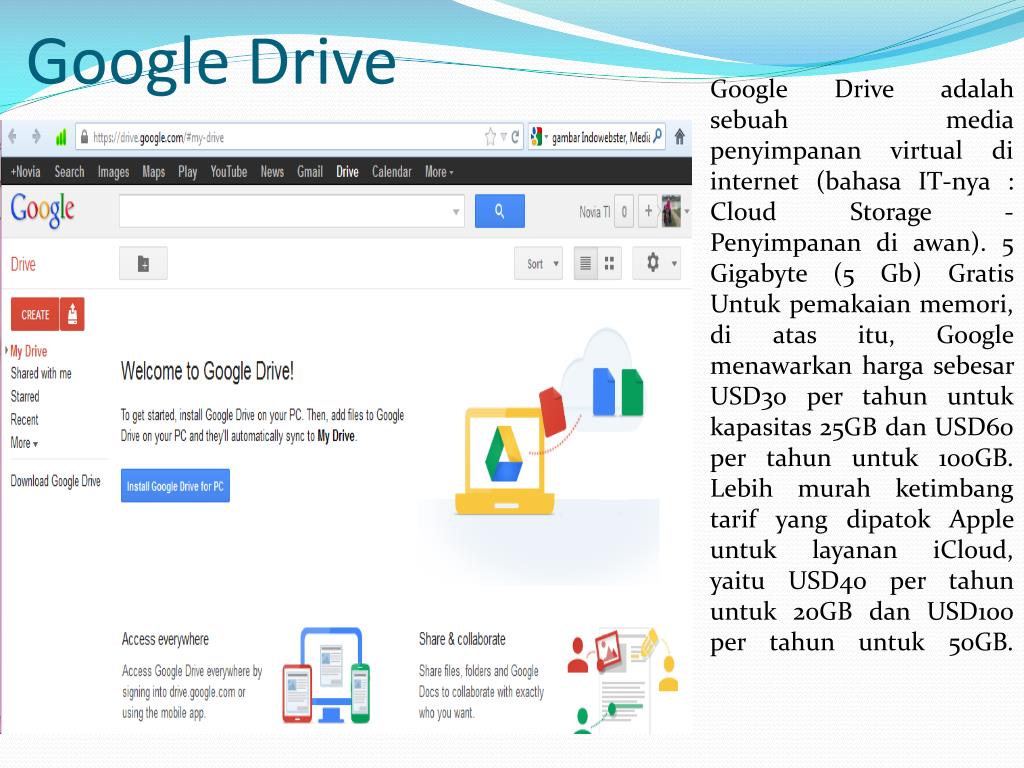Screen dimensions: 1024x768
Task: Click Install Google Drive for PC
Action: pyautogui.click(x=175, y=485)
